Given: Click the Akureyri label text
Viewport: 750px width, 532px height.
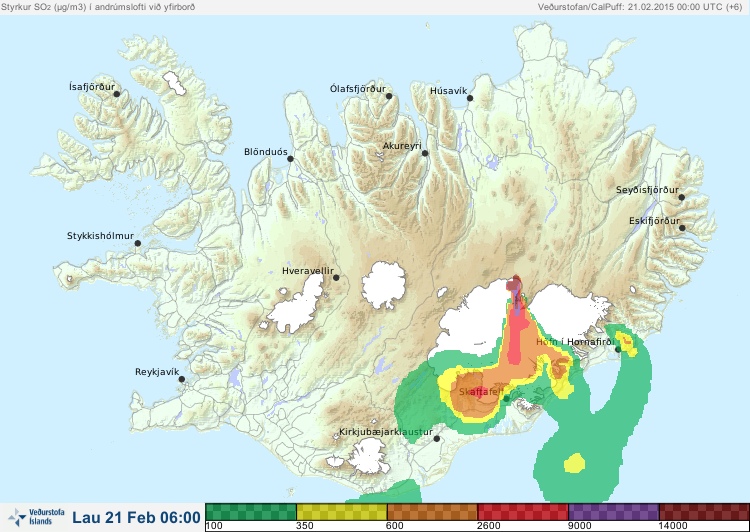Looking at the screenshot, I should [x=402, y=146].
